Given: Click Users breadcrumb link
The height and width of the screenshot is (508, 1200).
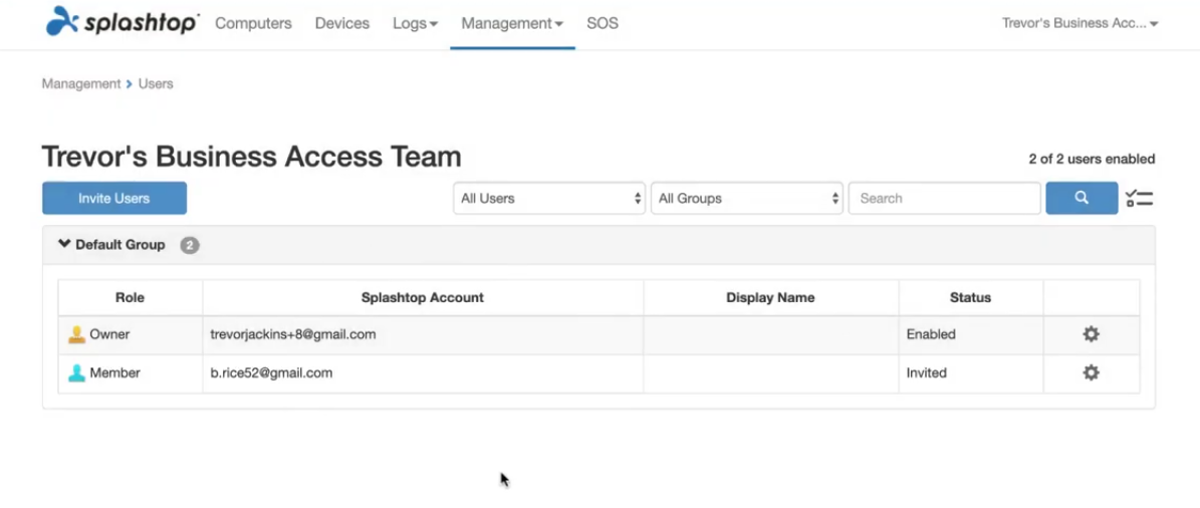Looking at the screenshot, I should [x=156, y=84].
